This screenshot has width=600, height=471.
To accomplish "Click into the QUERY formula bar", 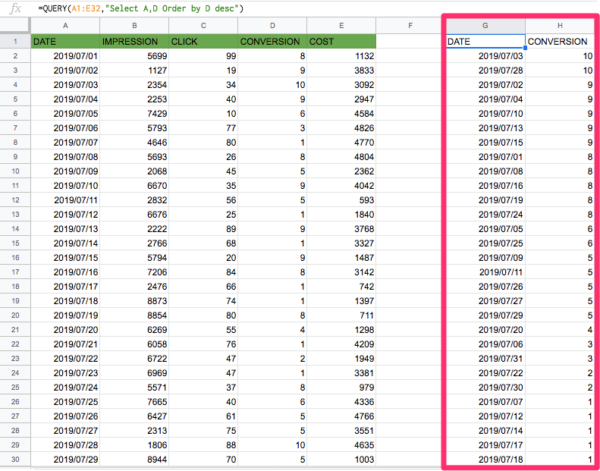I will [x=318, y=8].
